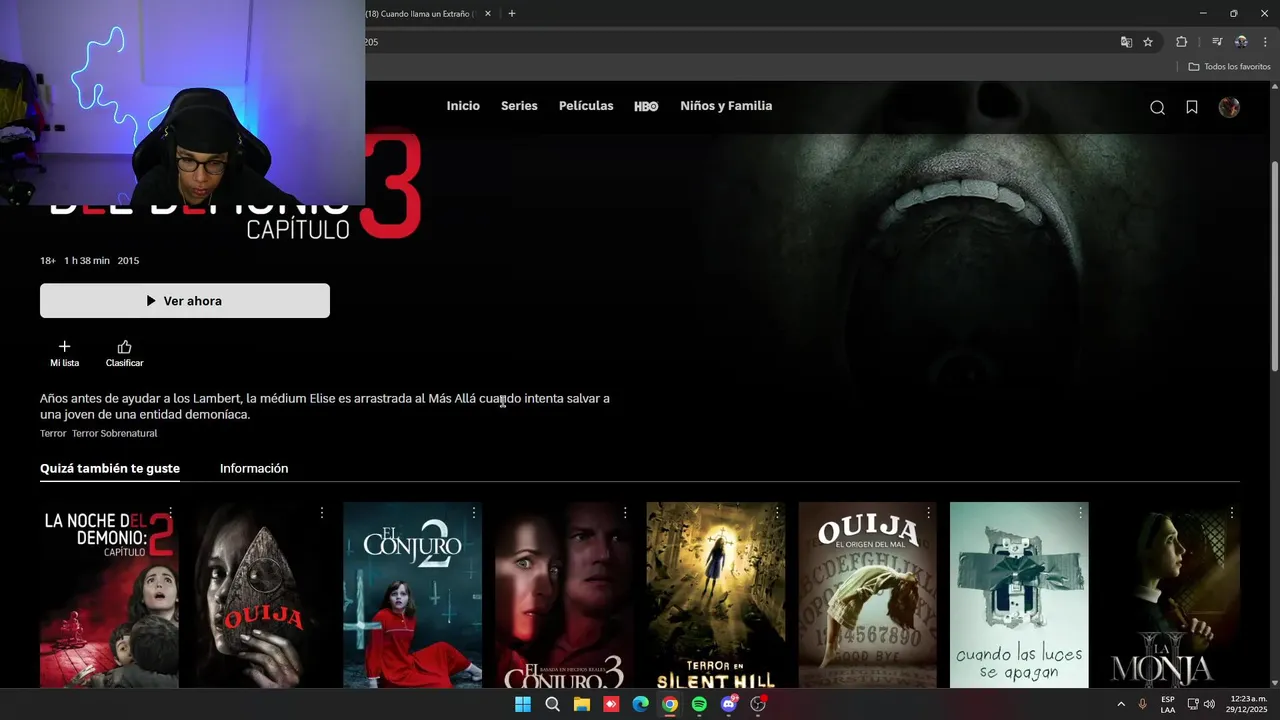Open the Terror genre link
This screenshot has height=720, width=1280.
[53, 433]
